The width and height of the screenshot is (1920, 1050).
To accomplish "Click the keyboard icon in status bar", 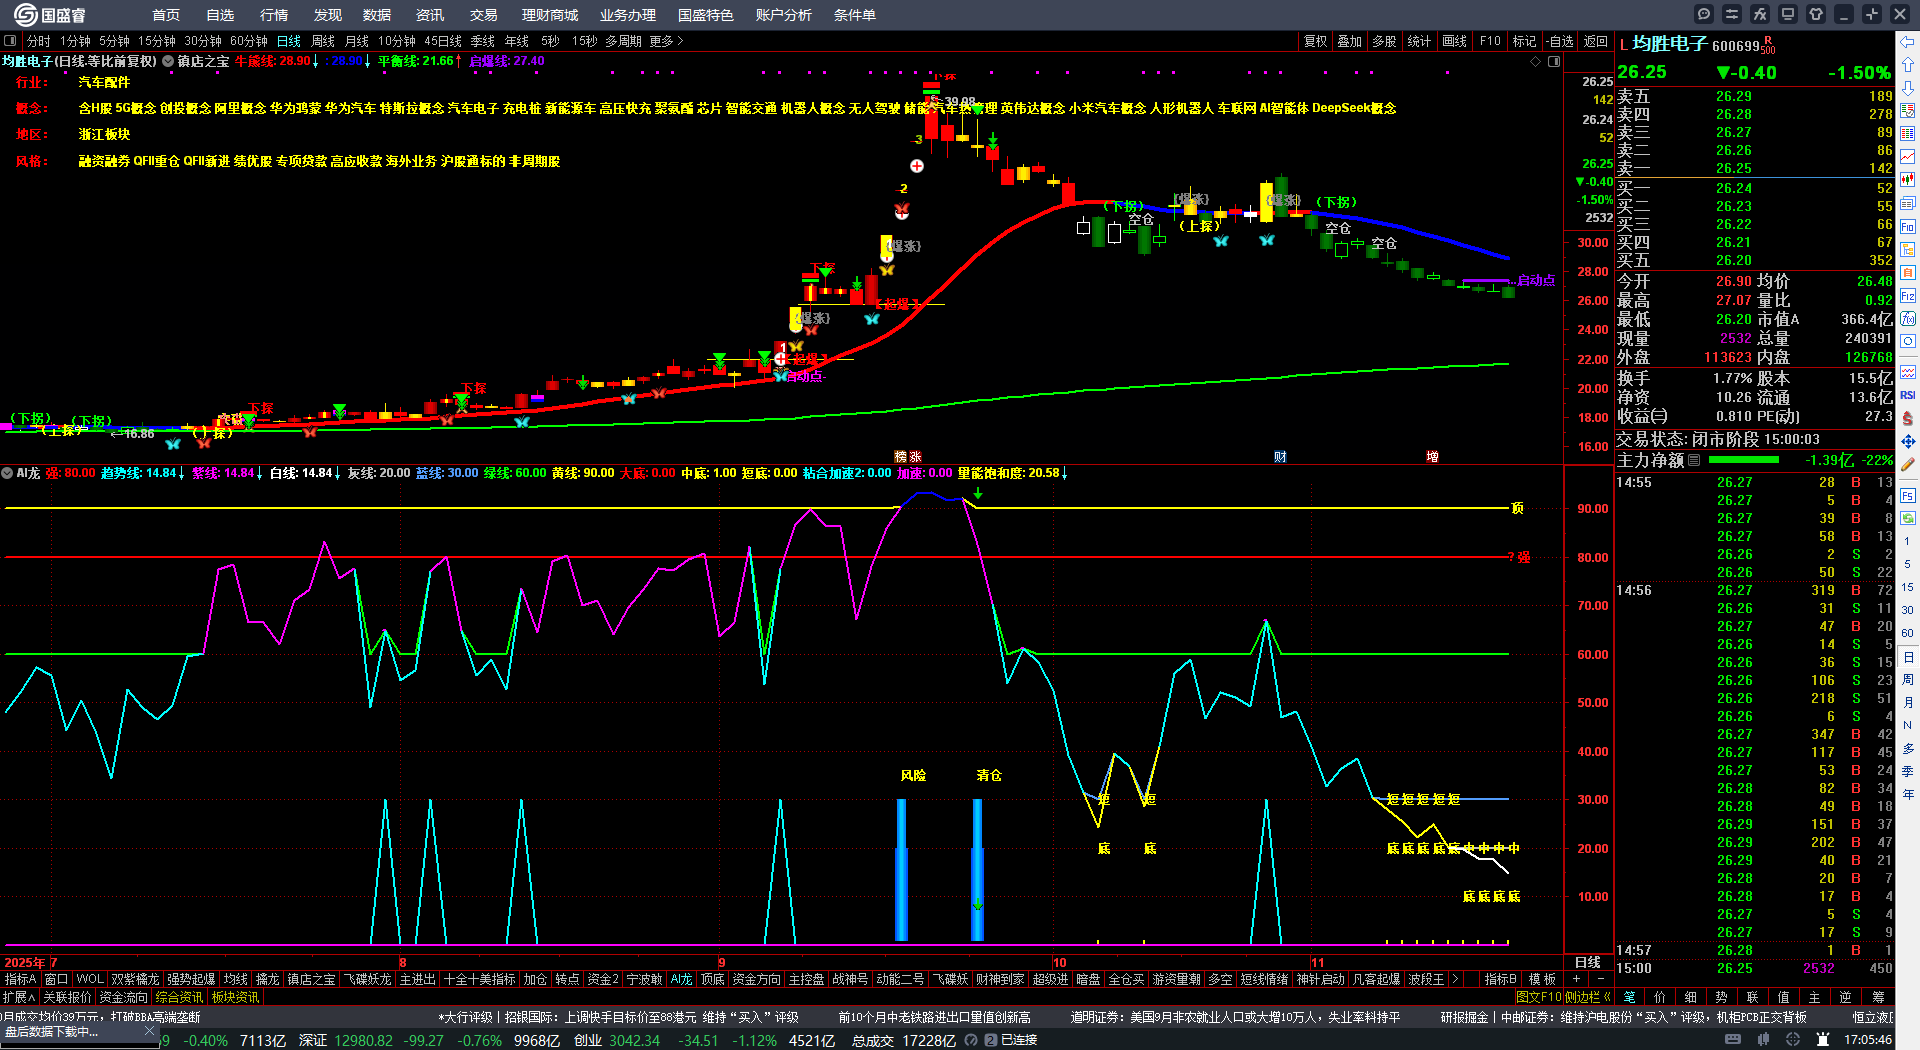I will [1733, 1040].
